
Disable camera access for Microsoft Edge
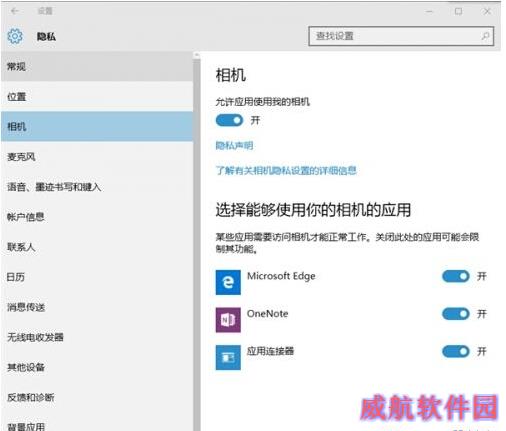pyautogui.click(x=456, y=276)
